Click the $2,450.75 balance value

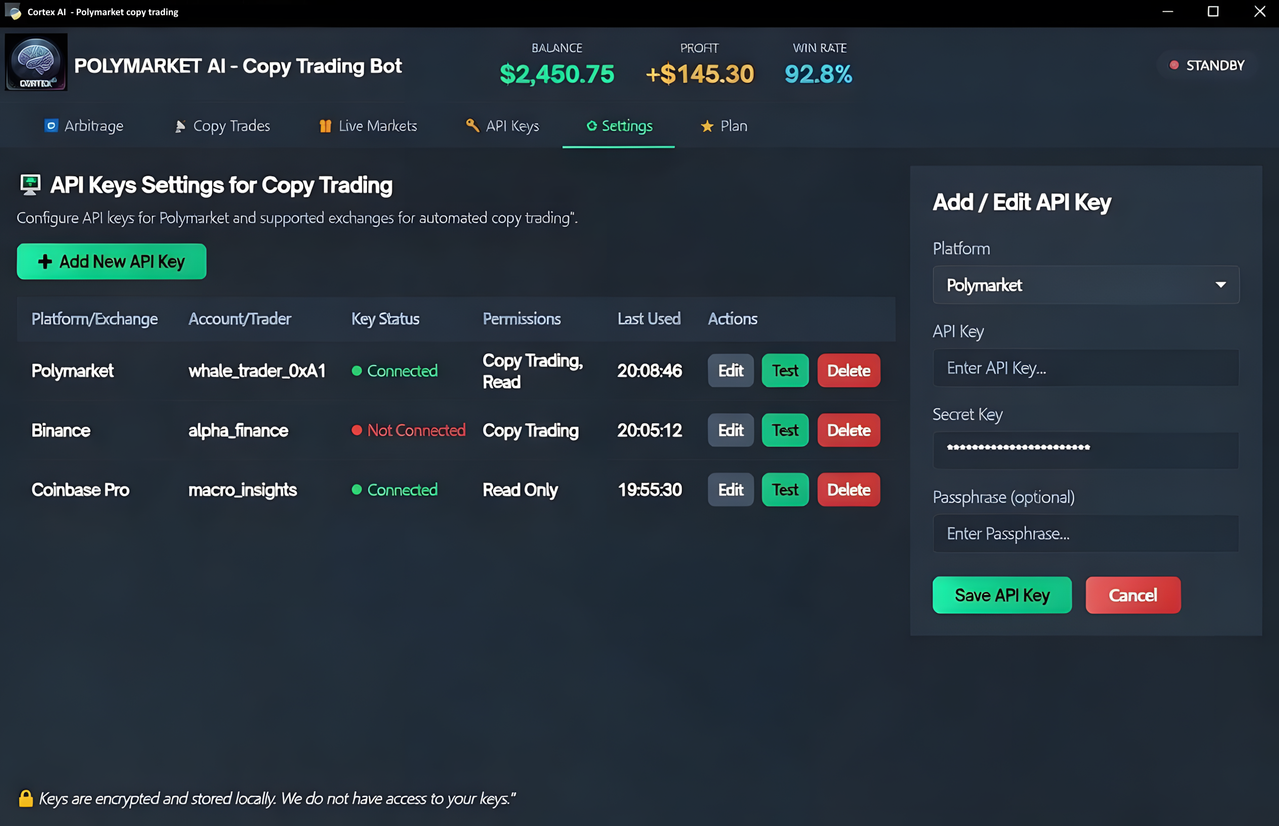tap(557, 74)
